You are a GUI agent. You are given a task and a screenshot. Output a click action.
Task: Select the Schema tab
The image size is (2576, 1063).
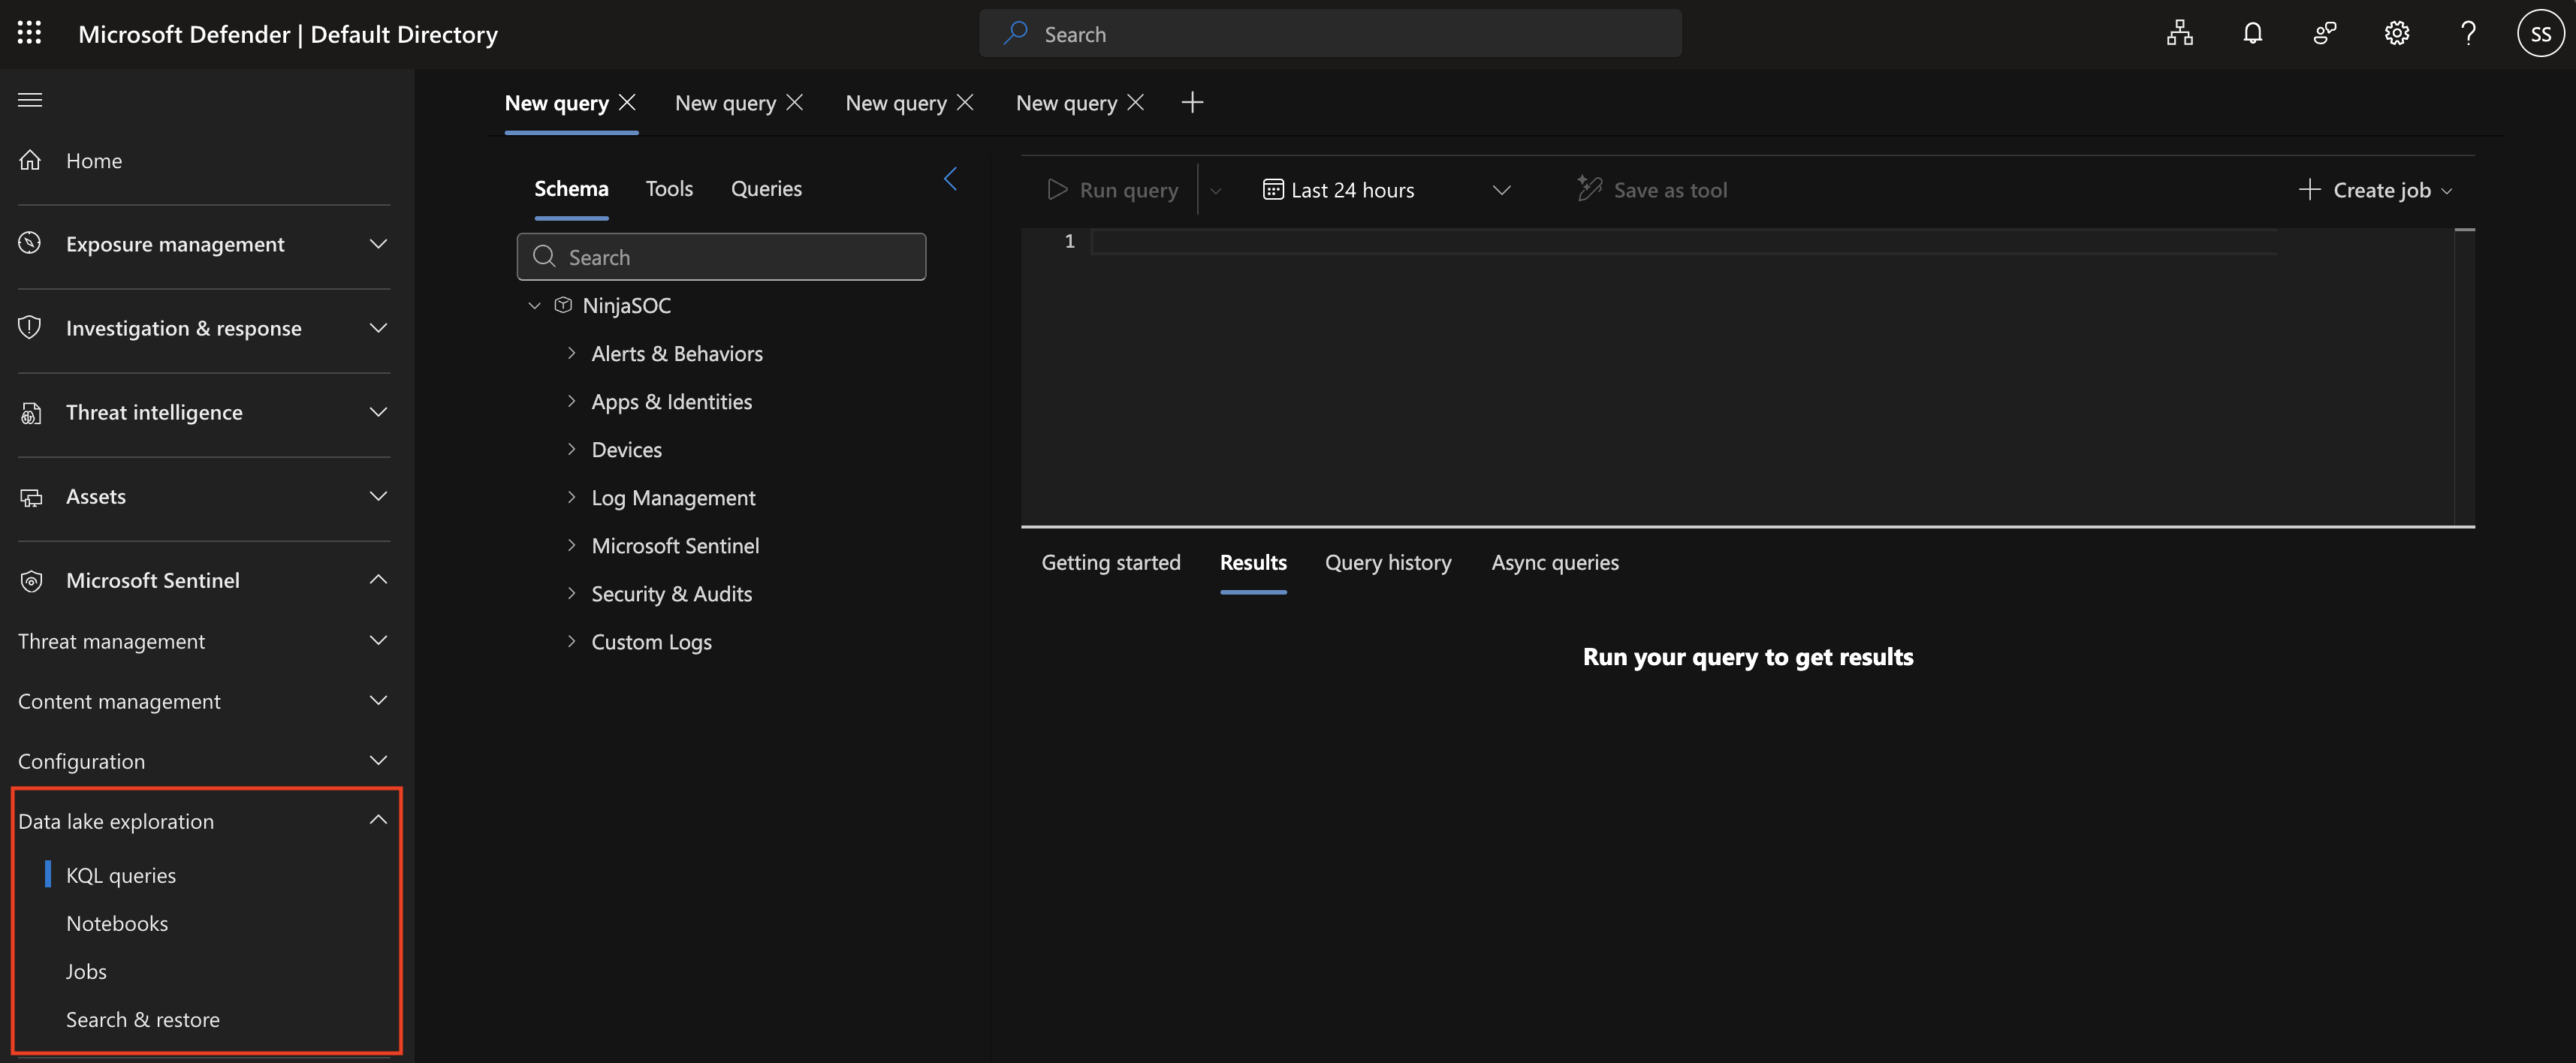(571, 188)
